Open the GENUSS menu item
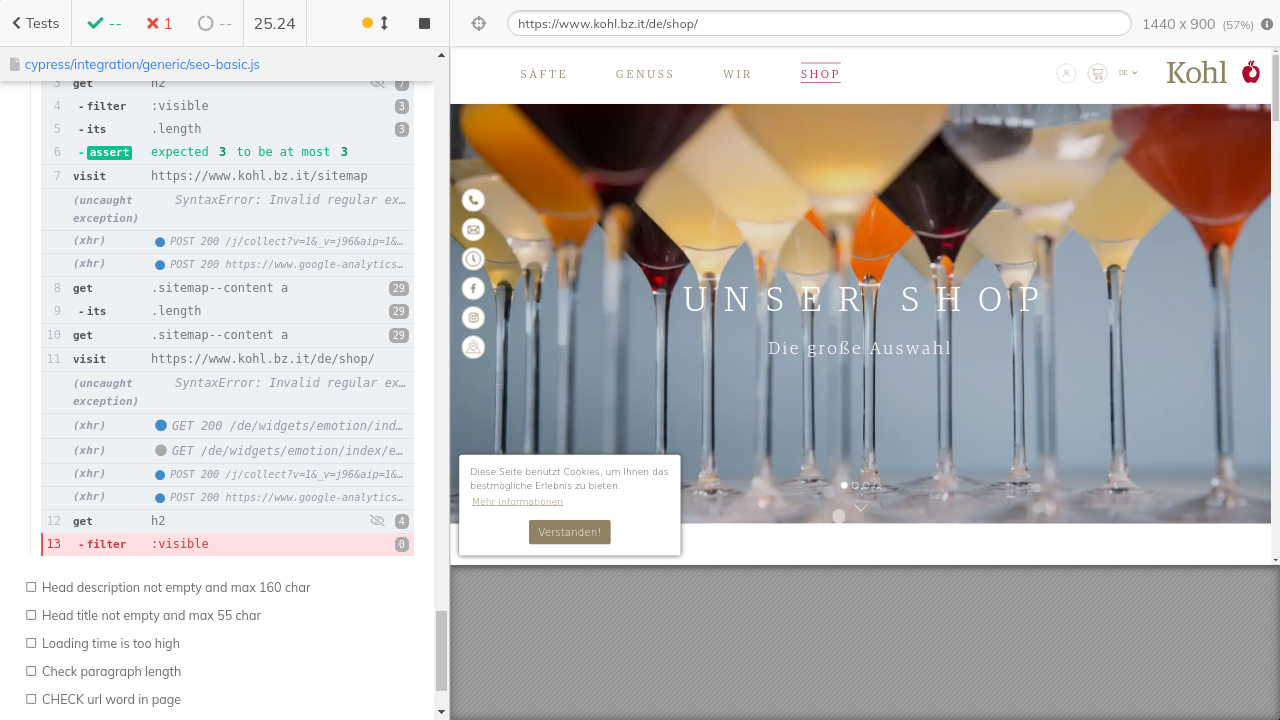The image size is (1280, 720). pyautogui.click(x=645, y=74)
